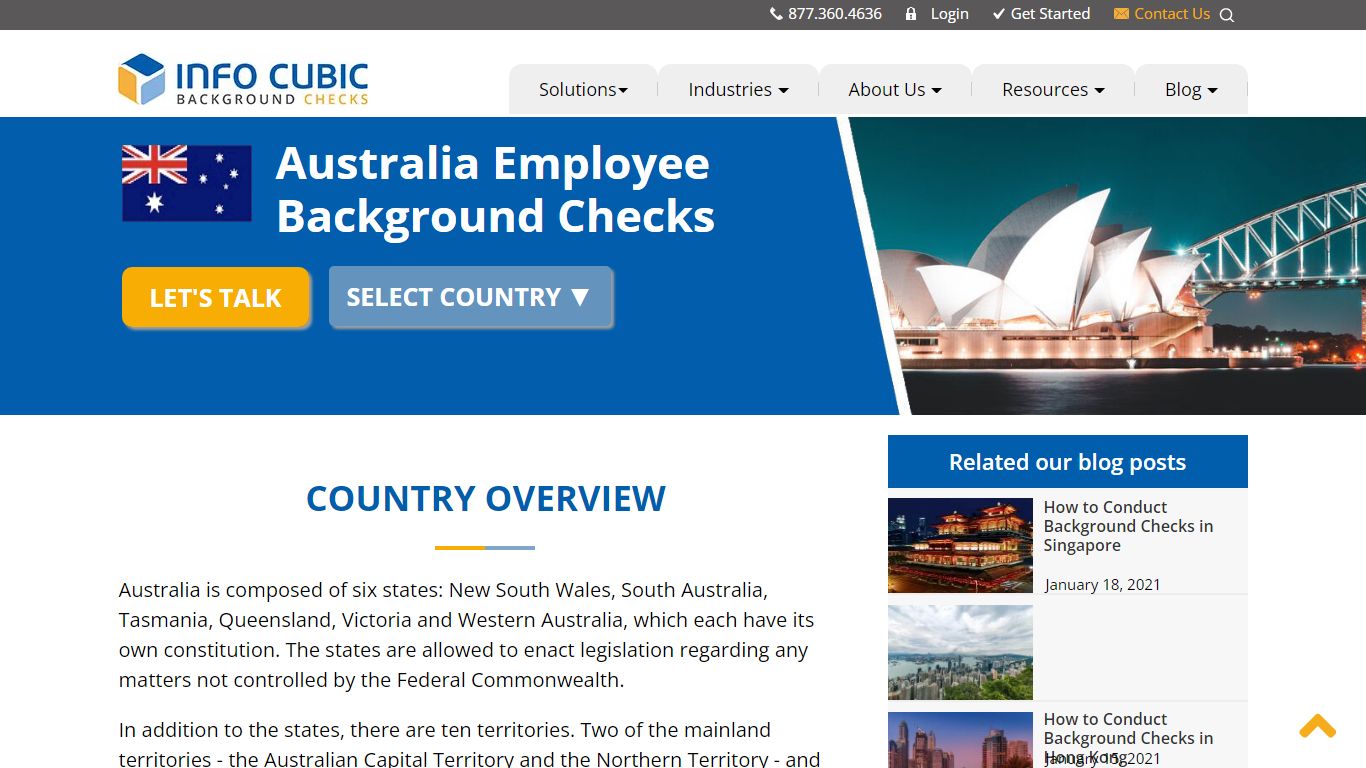Click the 'Related our blog posts' header

[x=1067, y=462]
